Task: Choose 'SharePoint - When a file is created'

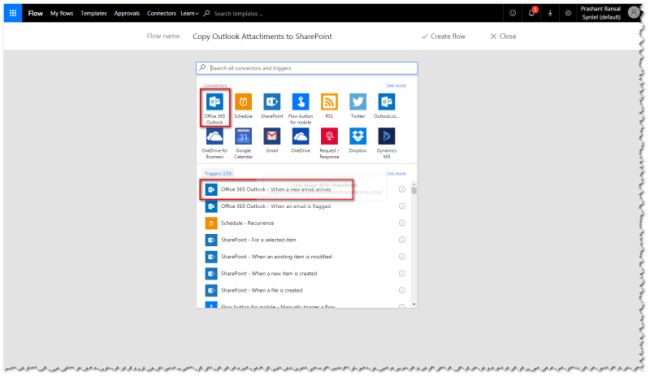Action: coord(305,290)
